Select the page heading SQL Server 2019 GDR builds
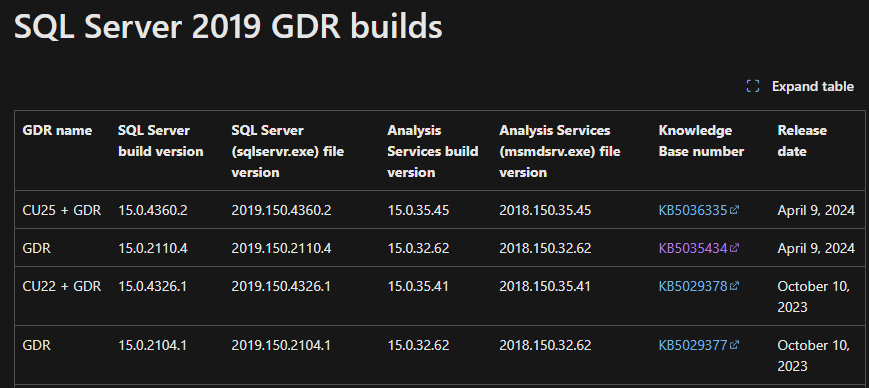Screen dimensions: 869x388 (228, 26)
